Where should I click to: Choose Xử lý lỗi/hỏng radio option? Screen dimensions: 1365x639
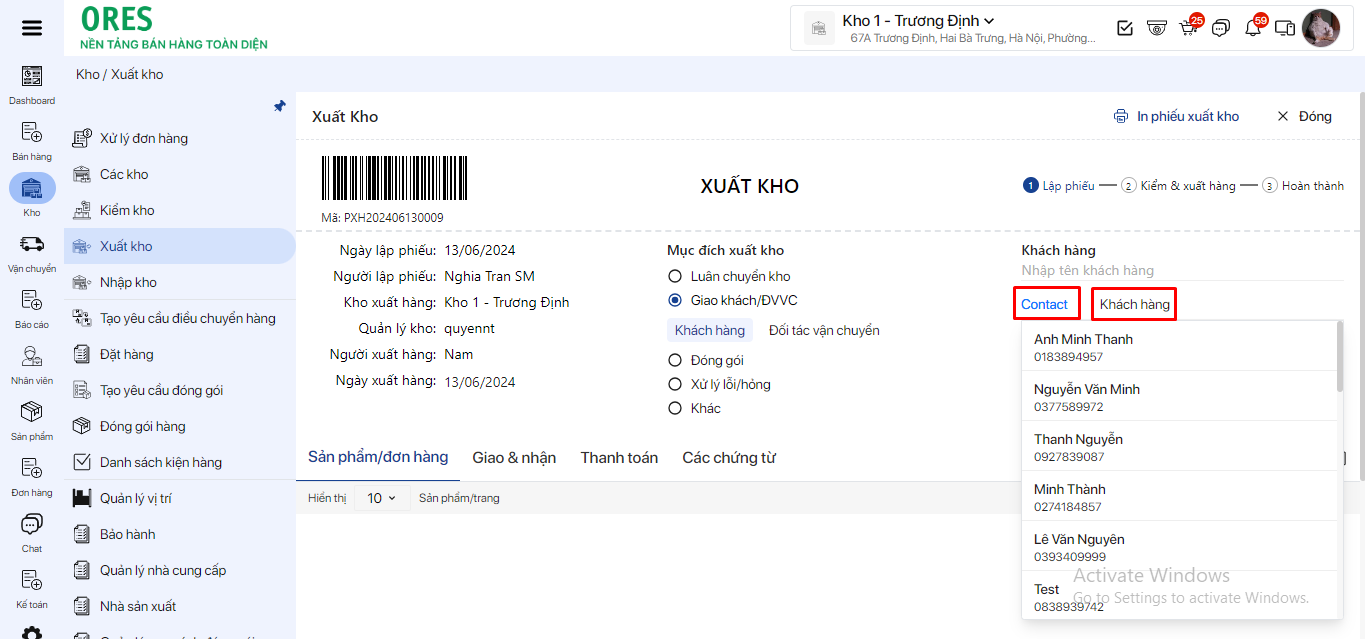tap(675, 384)
